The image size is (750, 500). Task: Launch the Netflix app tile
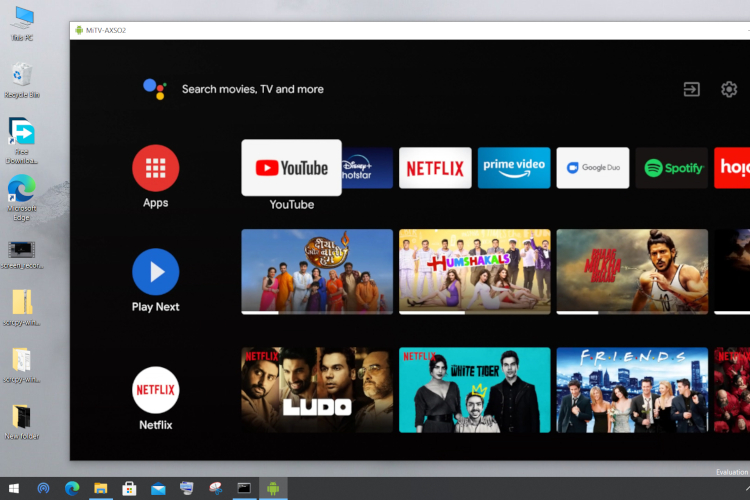[x=435, y=168]
